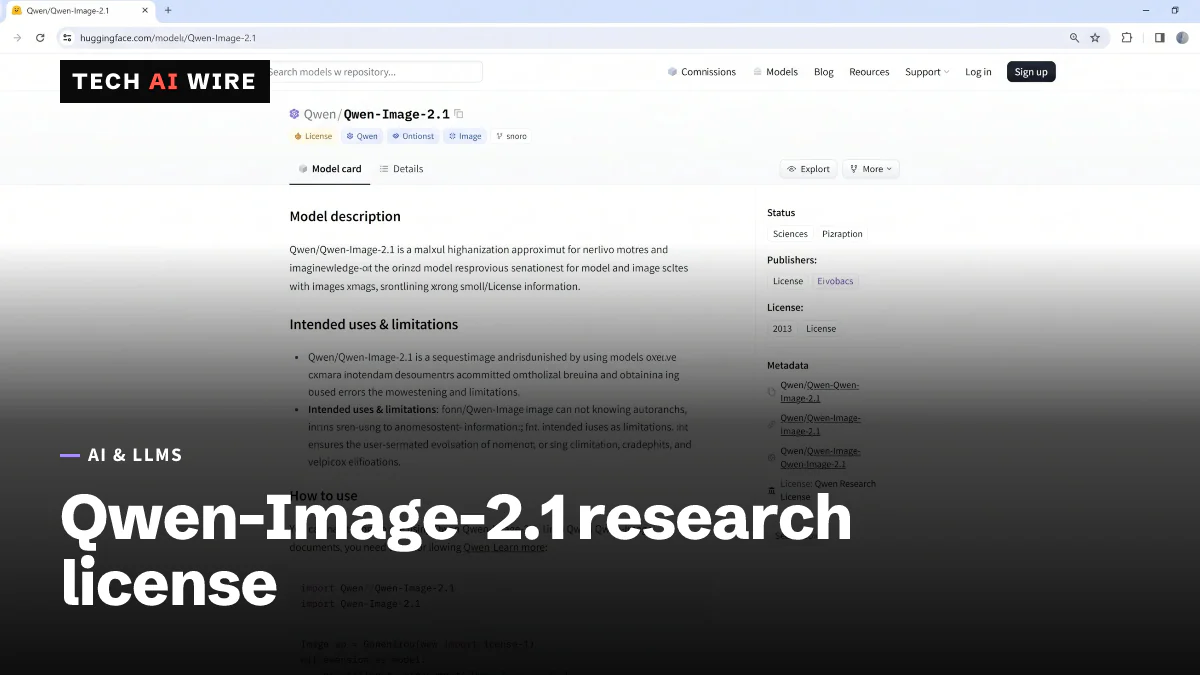1200x675 pixels.
Task: Click the Status sidebar heading
Action: click(781, 213)
